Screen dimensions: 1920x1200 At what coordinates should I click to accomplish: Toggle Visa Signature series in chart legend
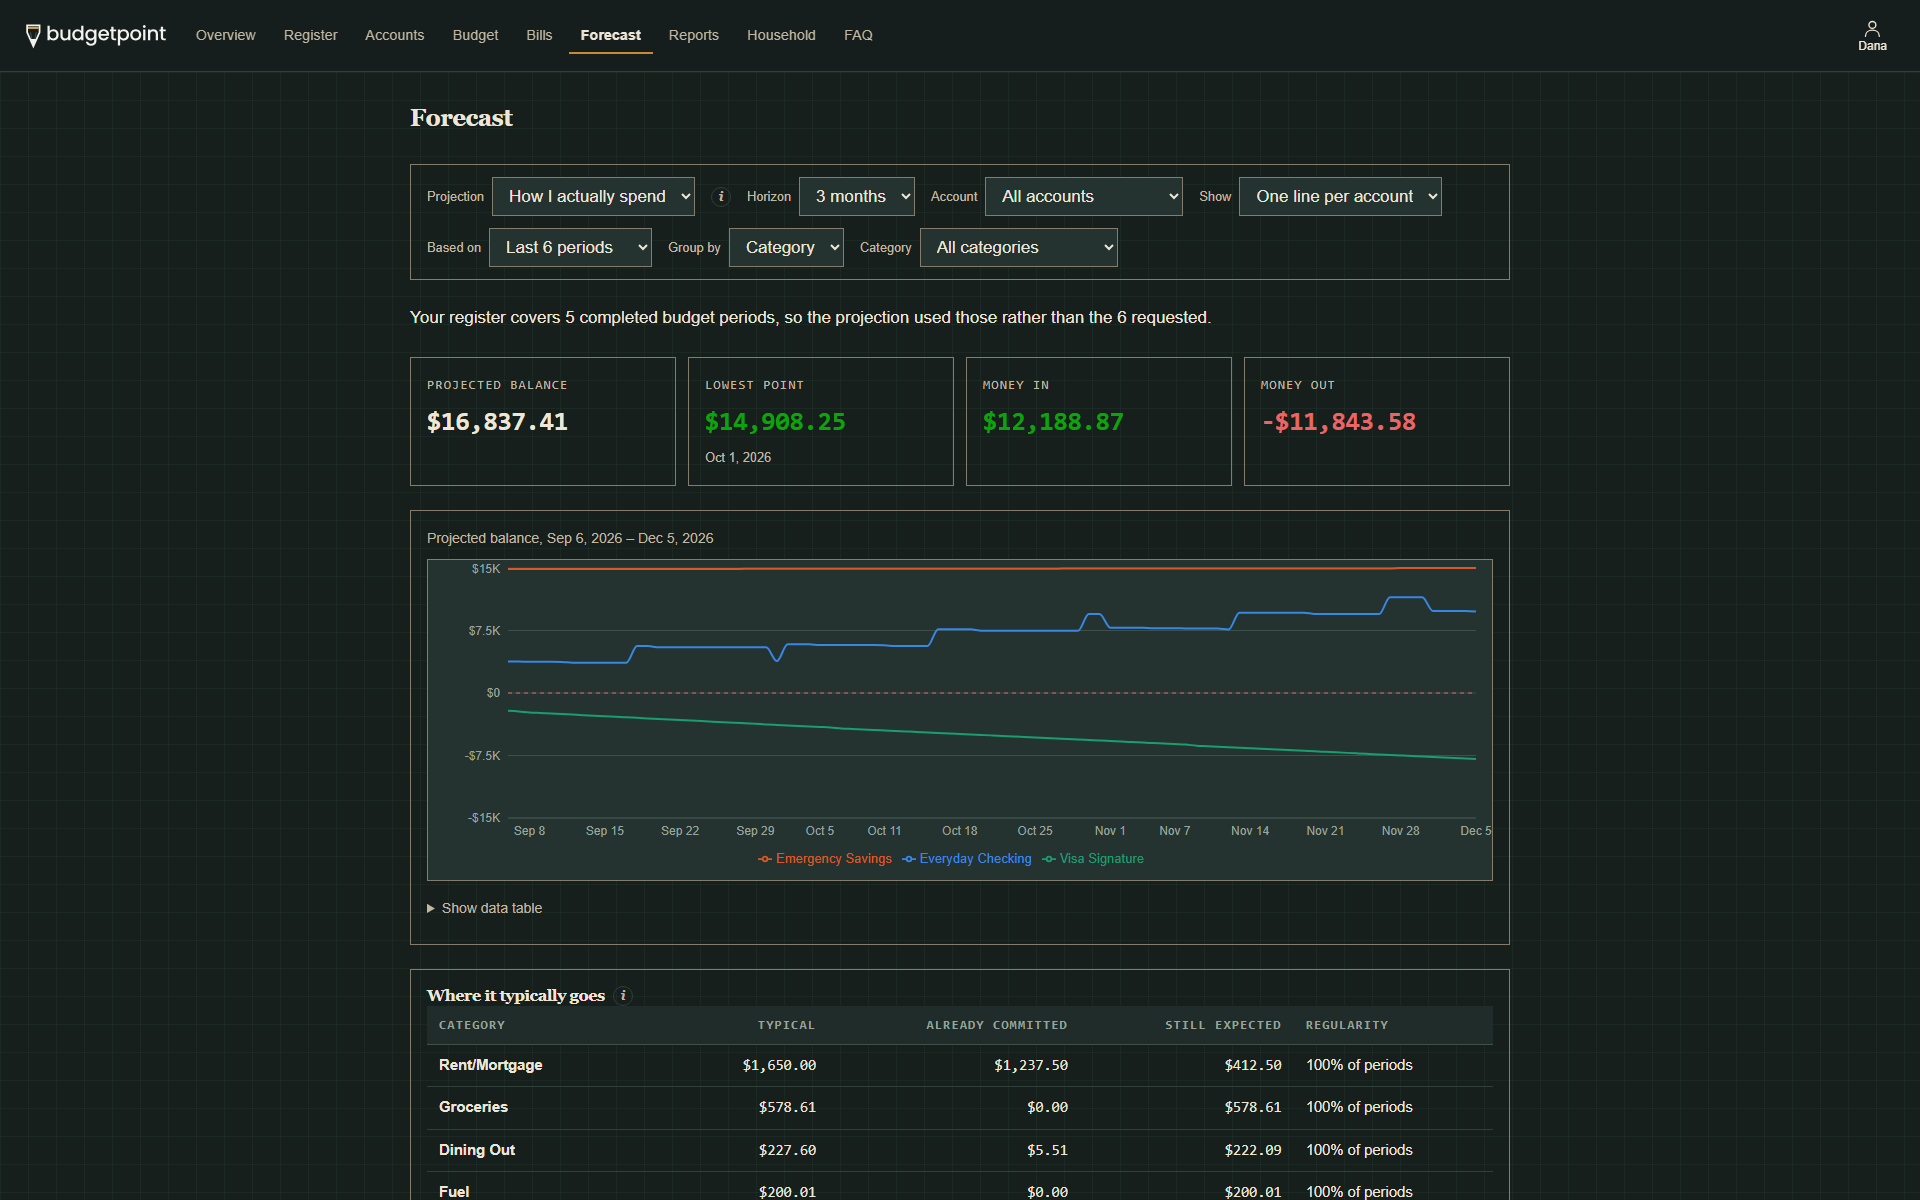(x=1093, y=859)
